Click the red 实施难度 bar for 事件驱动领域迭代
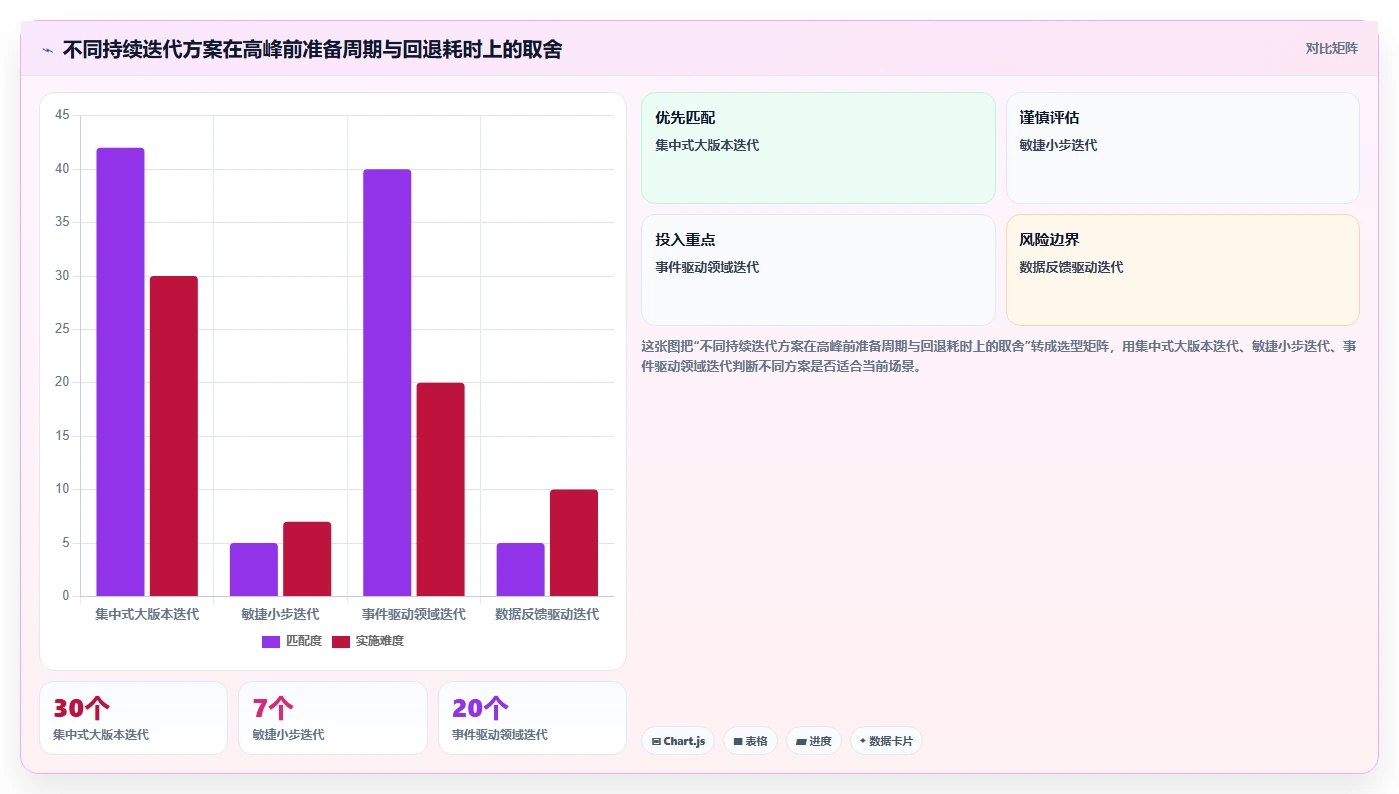1399x794 pixels. click(x=441, y=490)
